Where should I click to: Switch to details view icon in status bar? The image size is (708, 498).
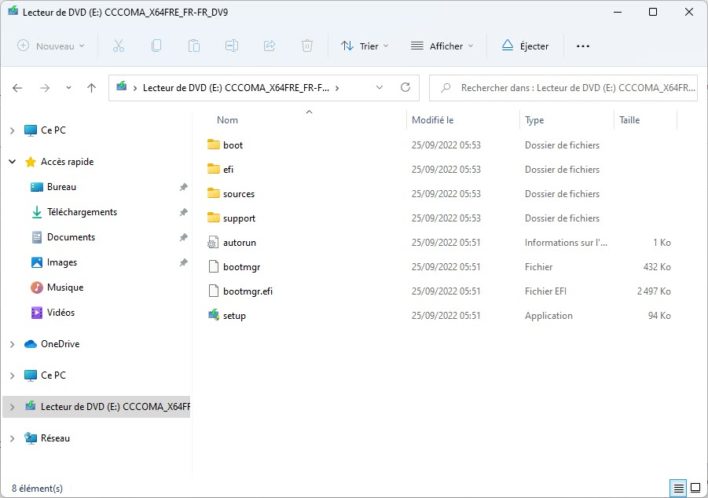tap(679, 488)
